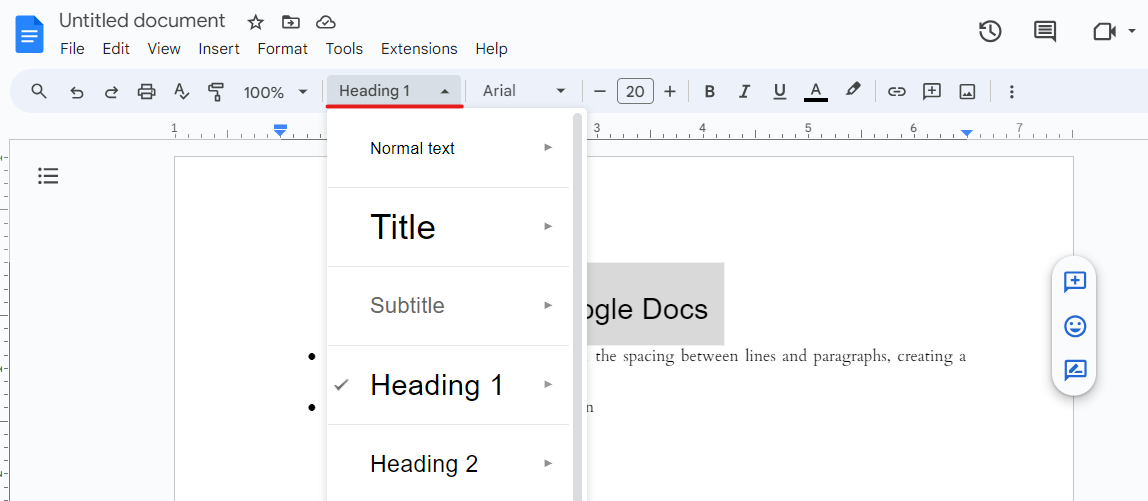Select Heading 2 from styles list

[424, 463]
